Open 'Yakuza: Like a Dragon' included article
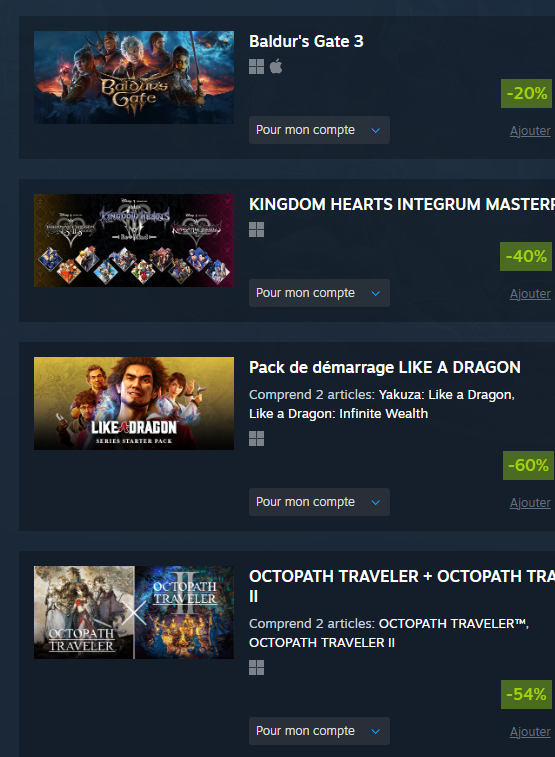This screenshot has width=555, height=757. click(446, 395)
